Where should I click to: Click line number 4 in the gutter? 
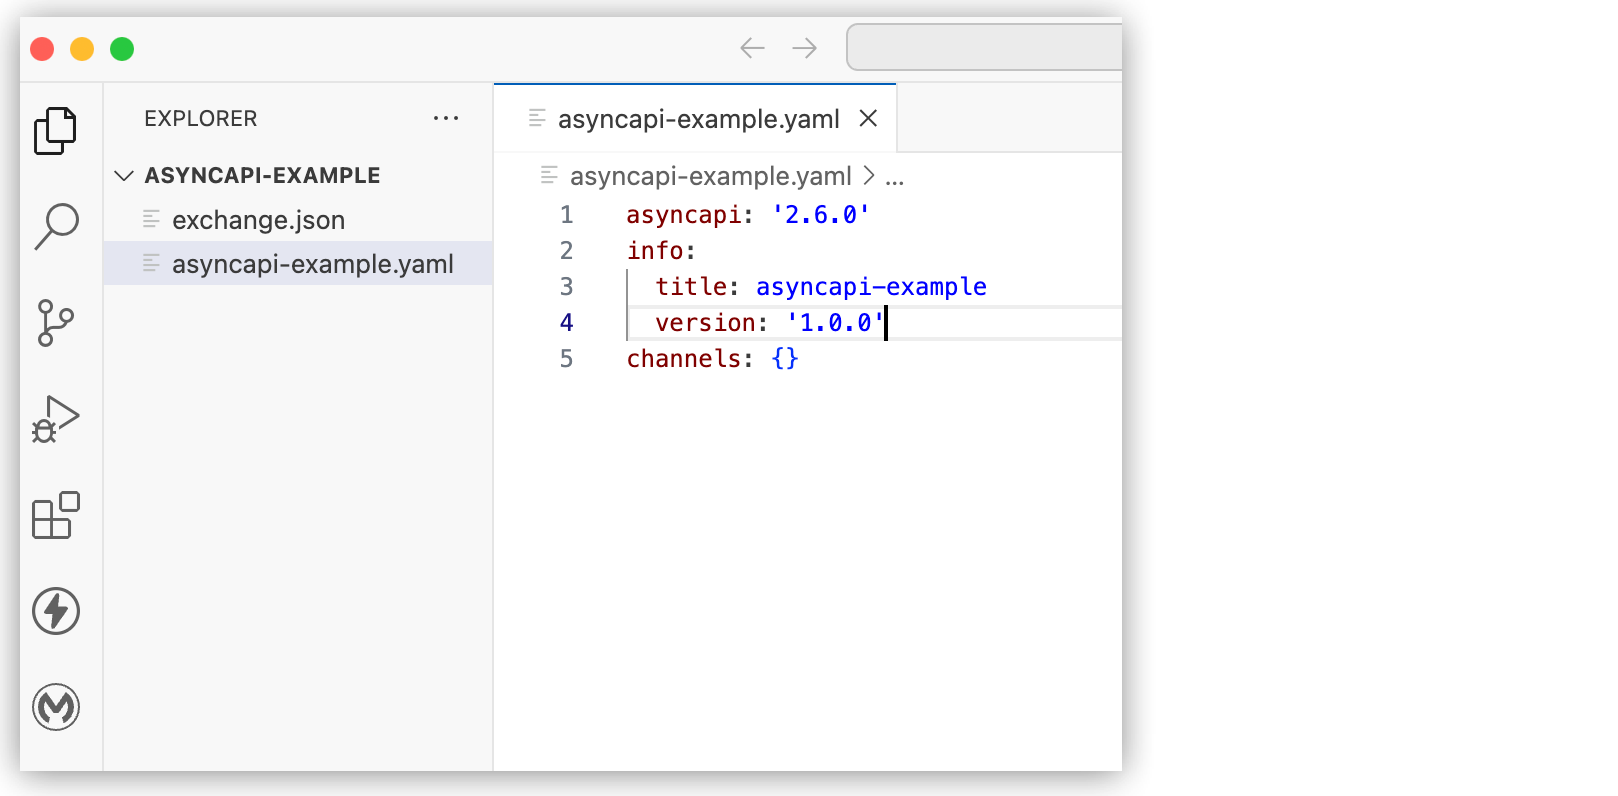tap(567, 323)
